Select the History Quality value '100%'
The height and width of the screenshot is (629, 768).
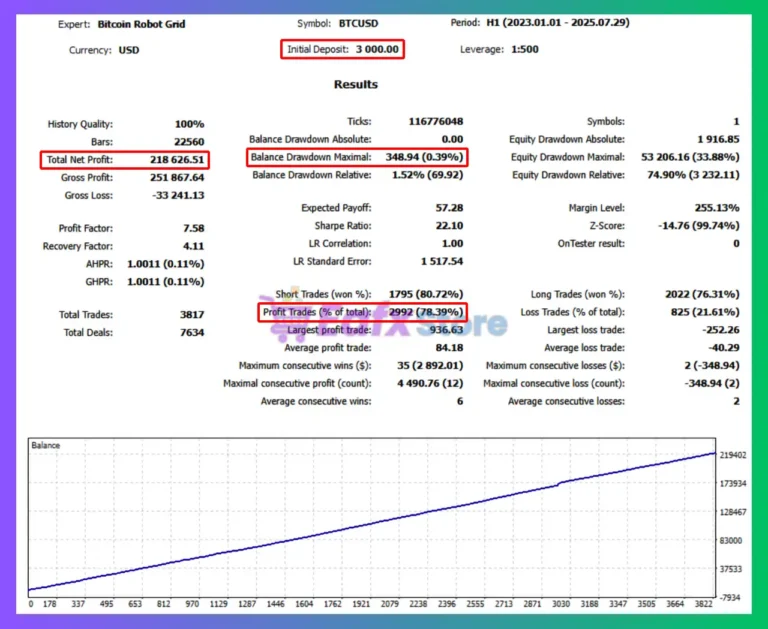tap(189, 124)
